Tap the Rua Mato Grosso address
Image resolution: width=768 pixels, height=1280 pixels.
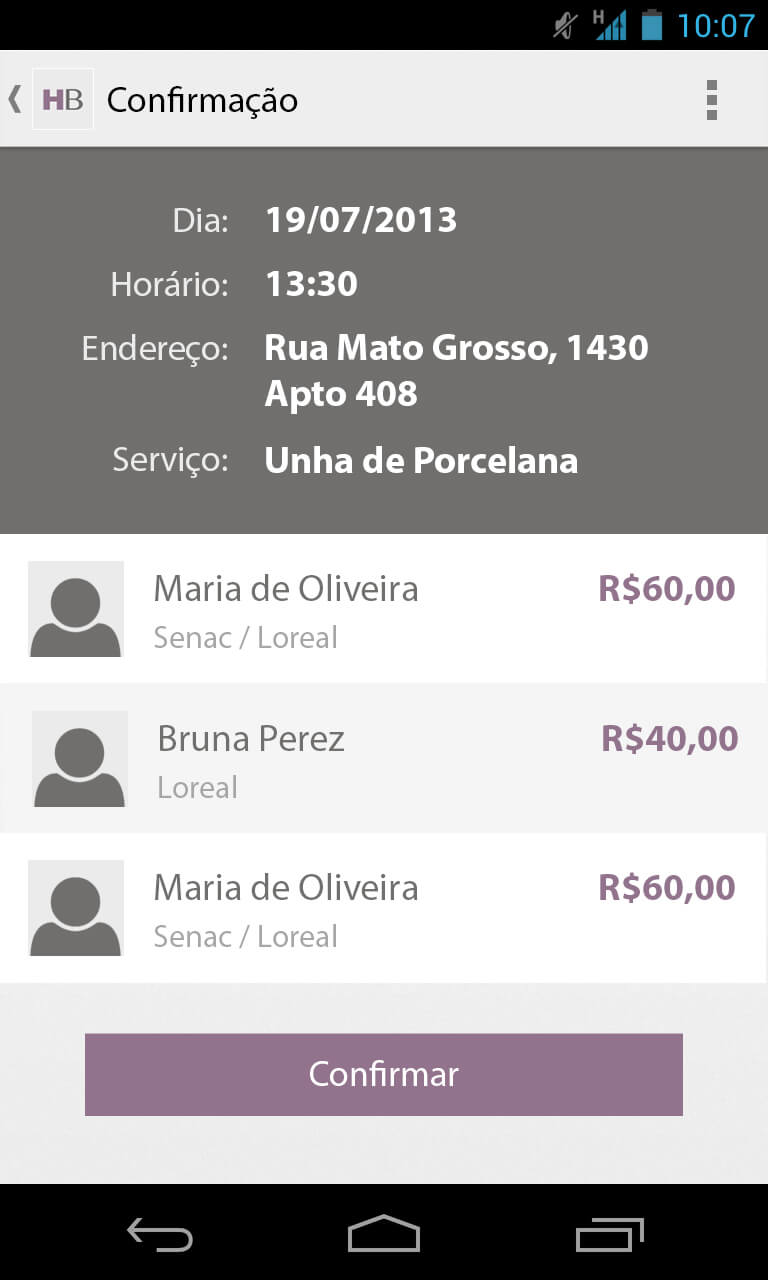(456, 371)
